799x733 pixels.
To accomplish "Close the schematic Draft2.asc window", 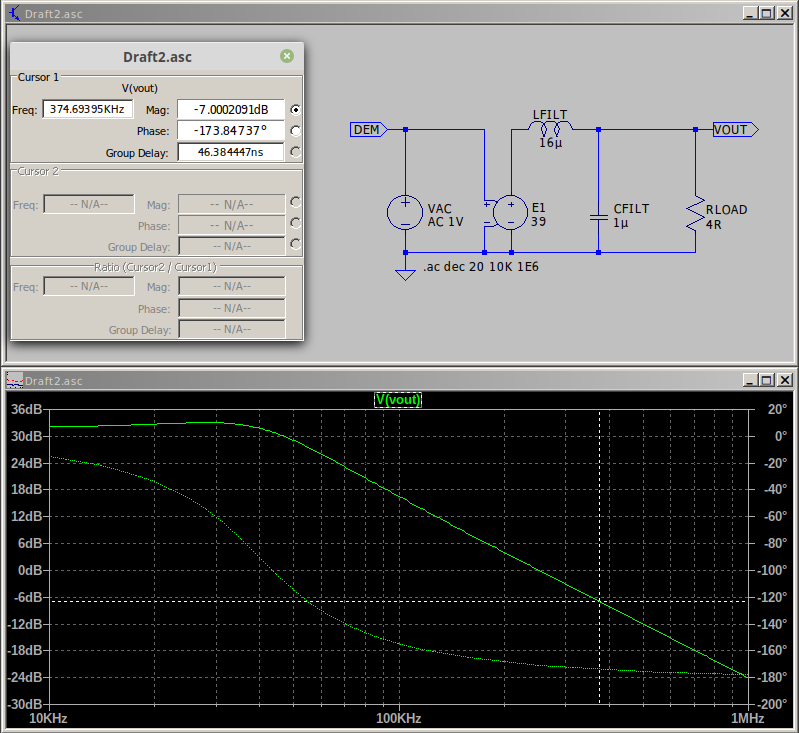I will [x=784, y=13].
